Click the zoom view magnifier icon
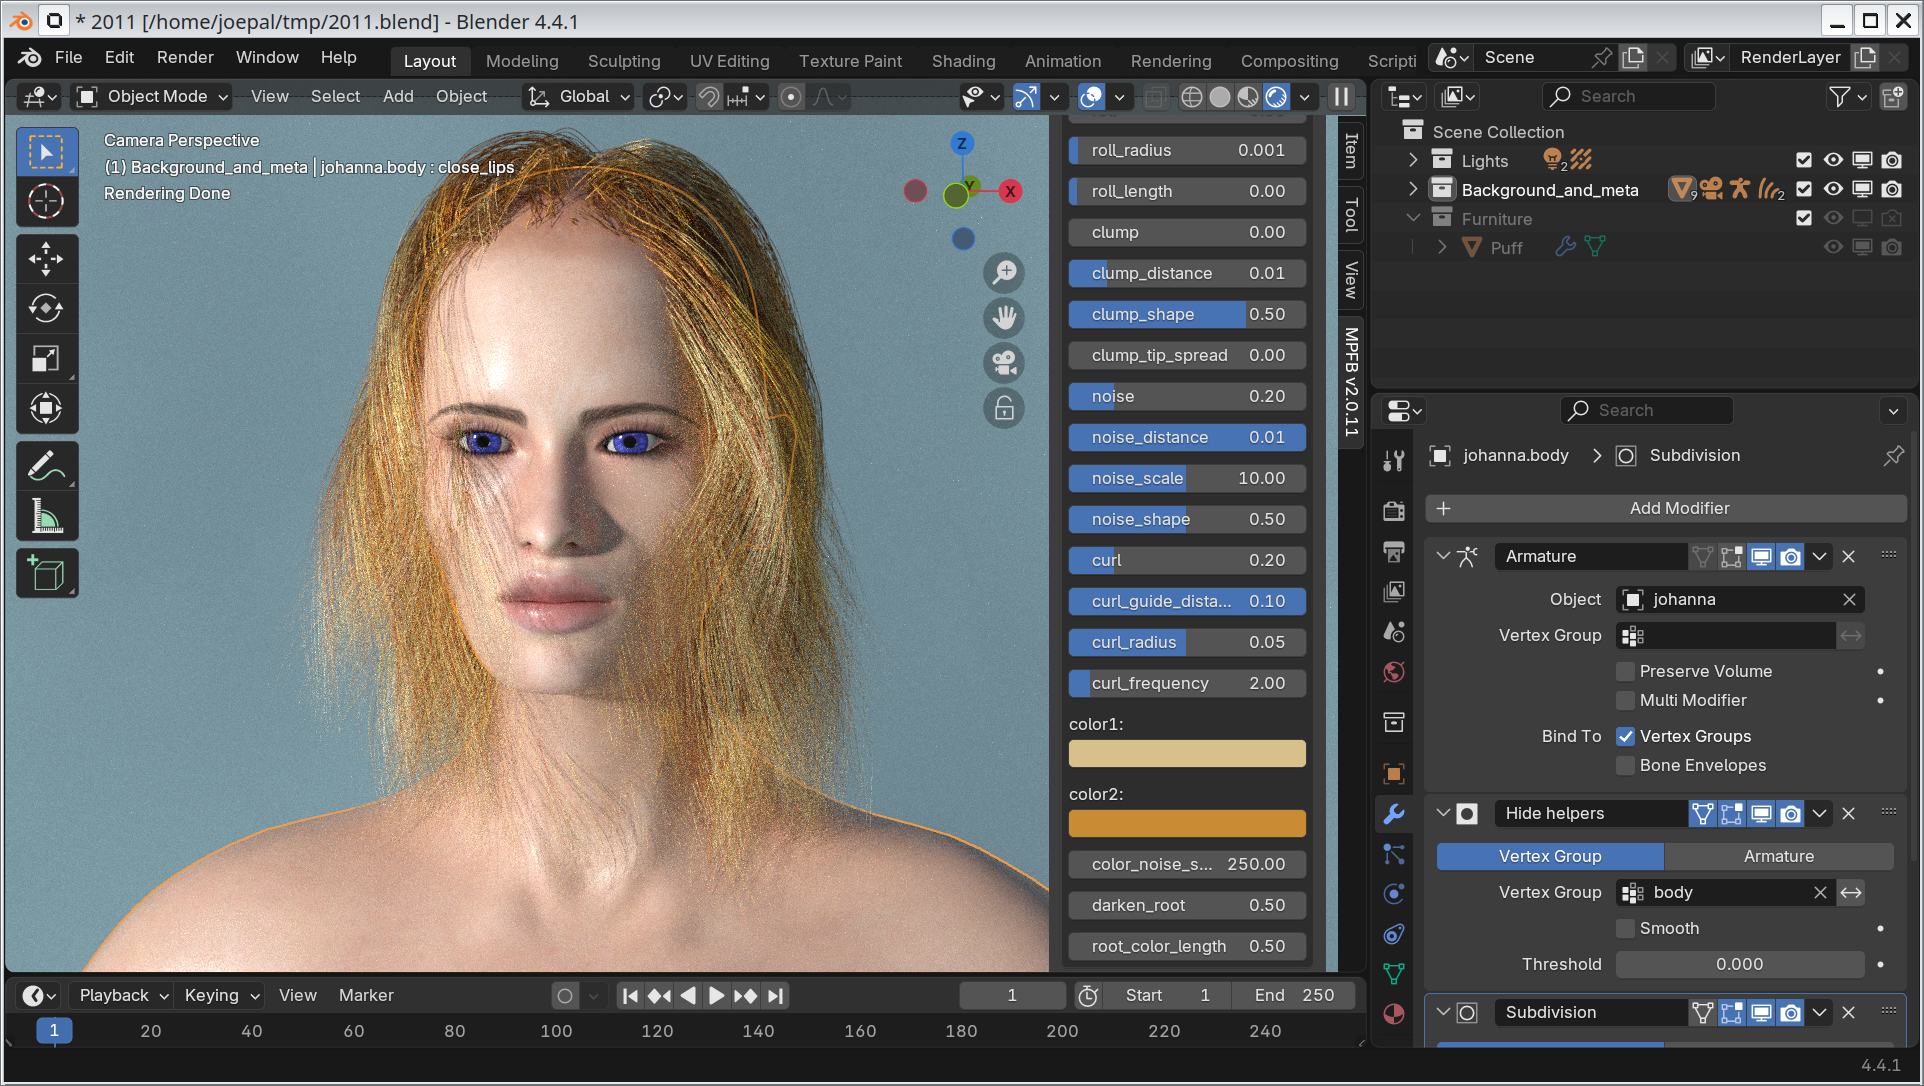The width and height of the screenshot is (1924, 1086). (1004, 272)
